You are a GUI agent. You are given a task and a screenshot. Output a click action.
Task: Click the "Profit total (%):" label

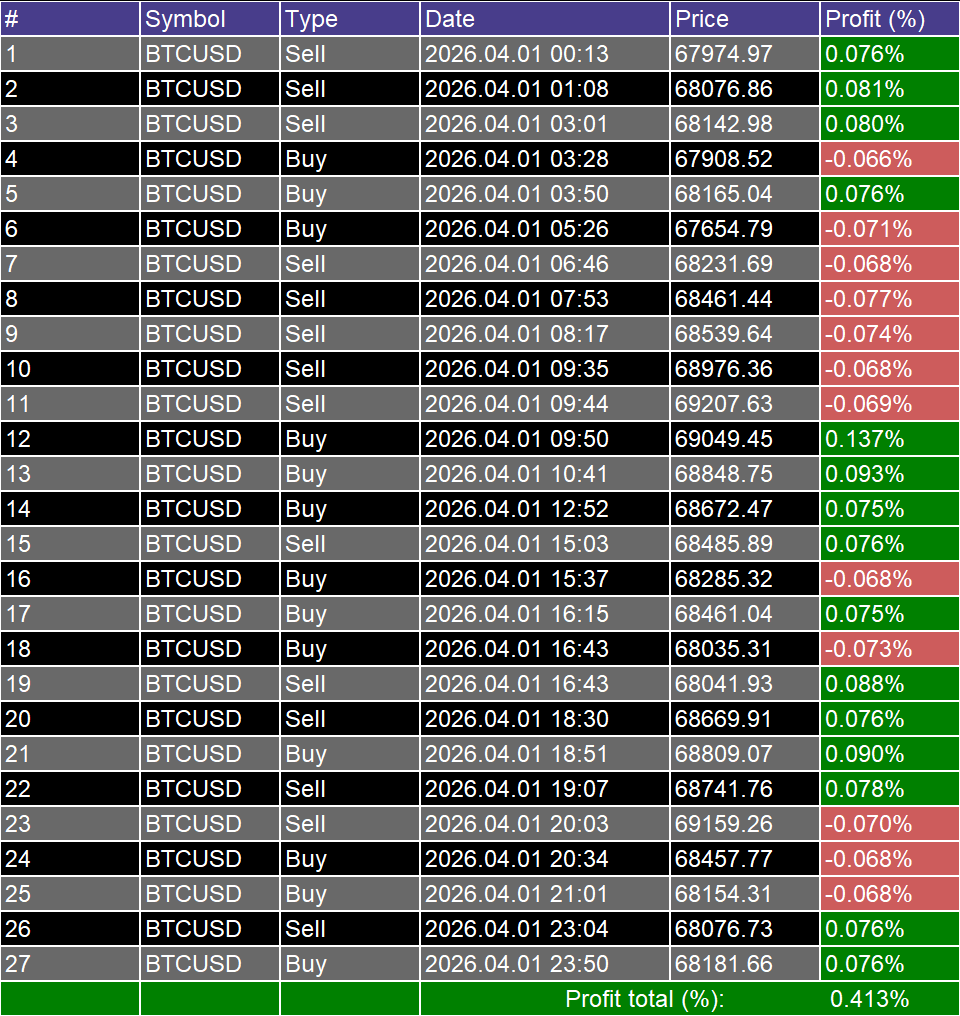click(644, 999)
